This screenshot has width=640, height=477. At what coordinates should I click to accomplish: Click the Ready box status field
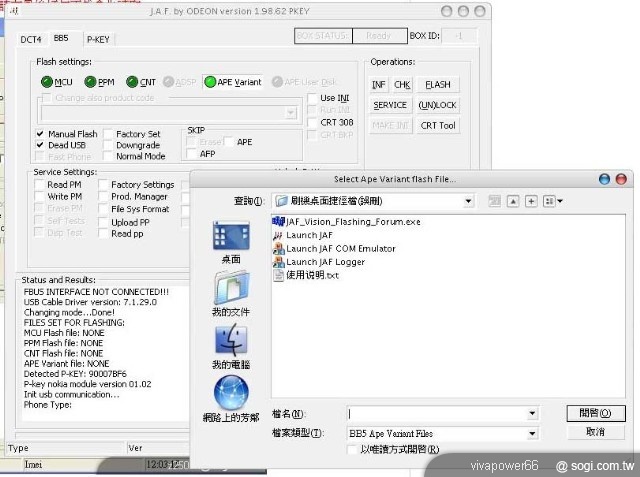pyautogui.click(x=380, y=36)
